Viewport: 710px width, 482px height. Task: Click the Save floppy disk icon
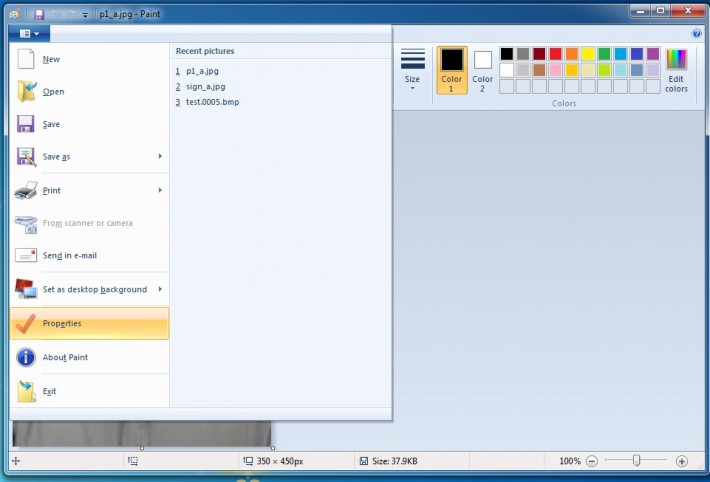pos(26,124)
